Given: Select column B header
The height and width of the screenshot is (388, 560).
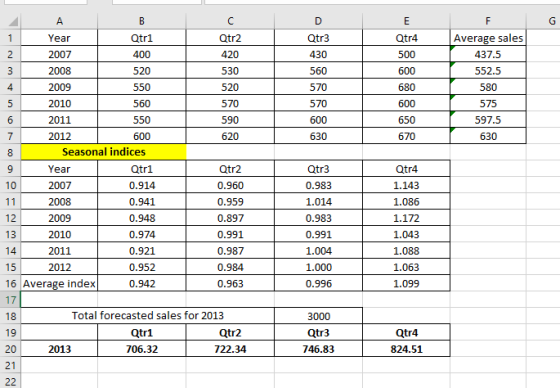Looking at the screenshot, I should pyautogui.click(x=142, y=21).
